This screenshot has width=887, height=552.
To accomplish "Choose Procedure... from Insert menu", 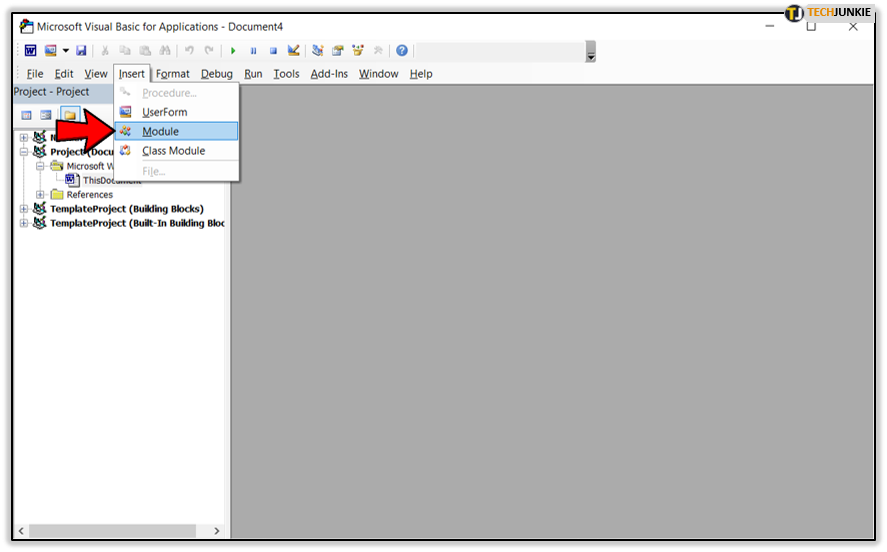I will tap(176, 93).
